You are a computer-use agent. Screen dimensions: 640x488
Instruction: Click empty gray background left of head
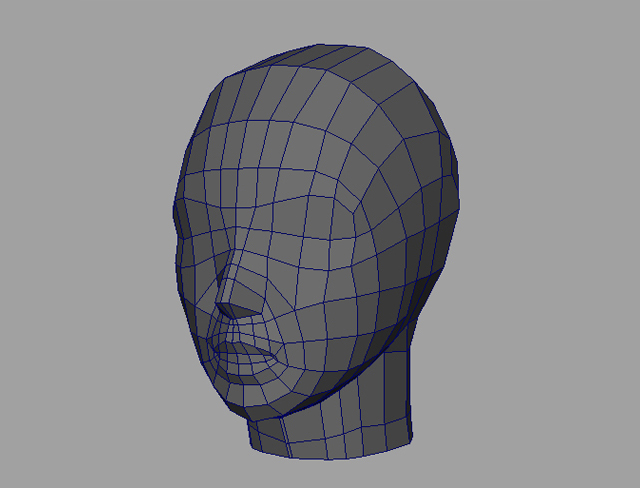pos(80,250)
